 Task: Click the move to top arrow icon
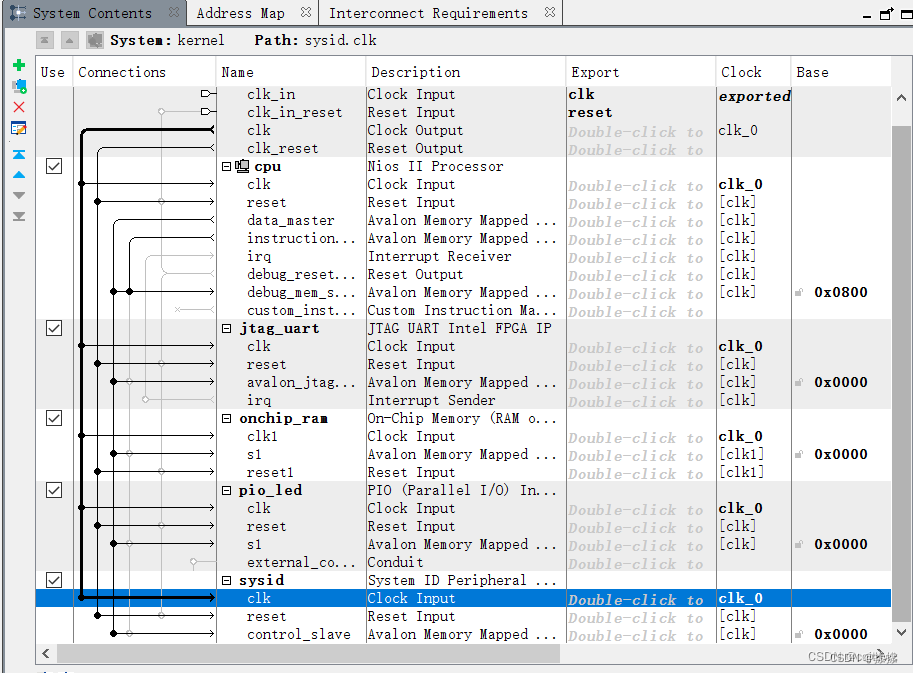coord(19,154)
